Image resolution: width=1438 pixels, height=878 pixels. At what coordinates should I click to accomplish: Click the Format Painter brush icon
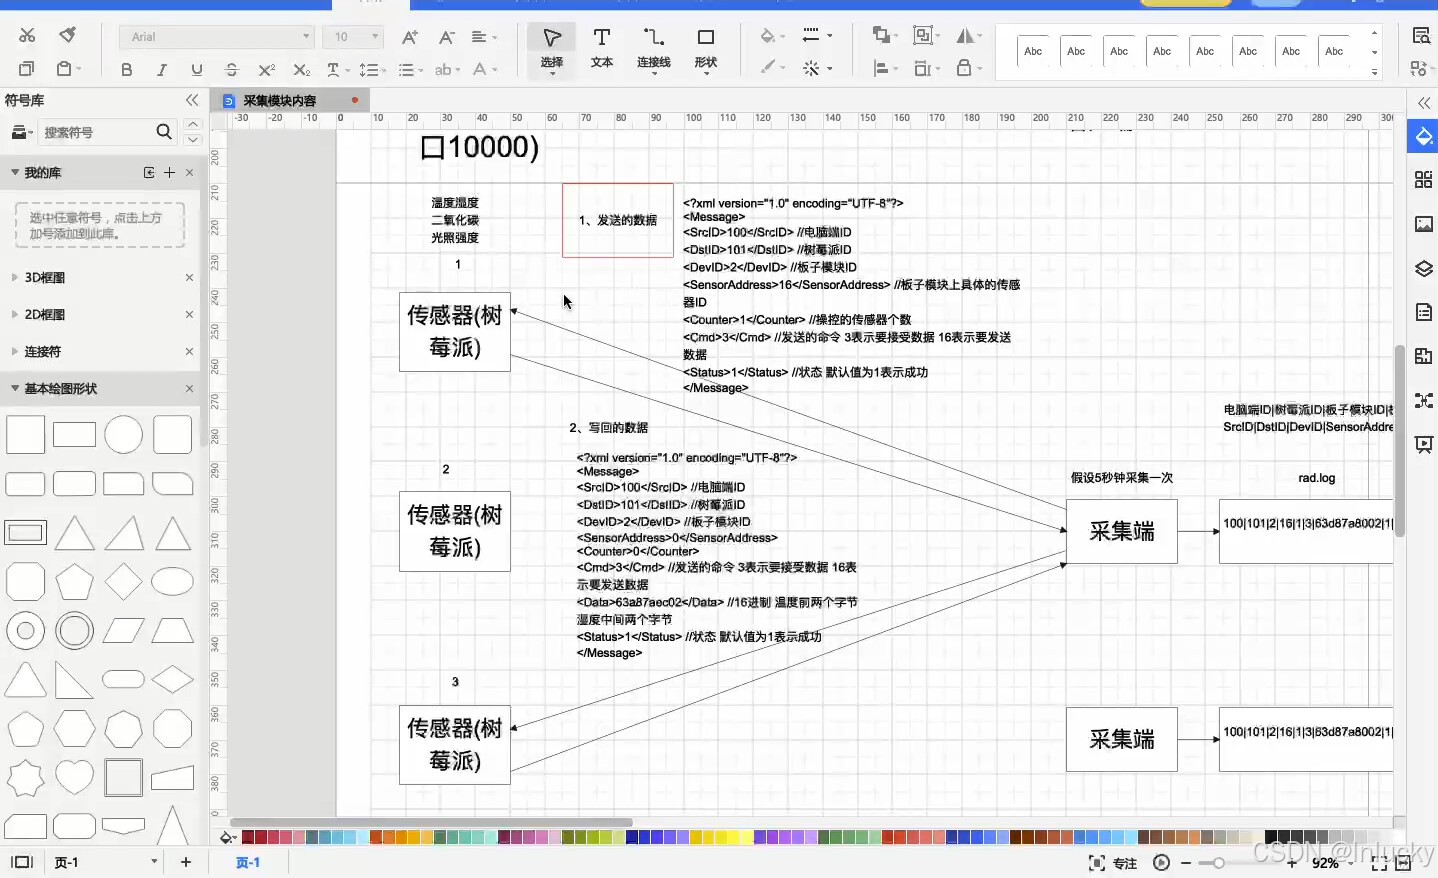(x=67, y=36)
